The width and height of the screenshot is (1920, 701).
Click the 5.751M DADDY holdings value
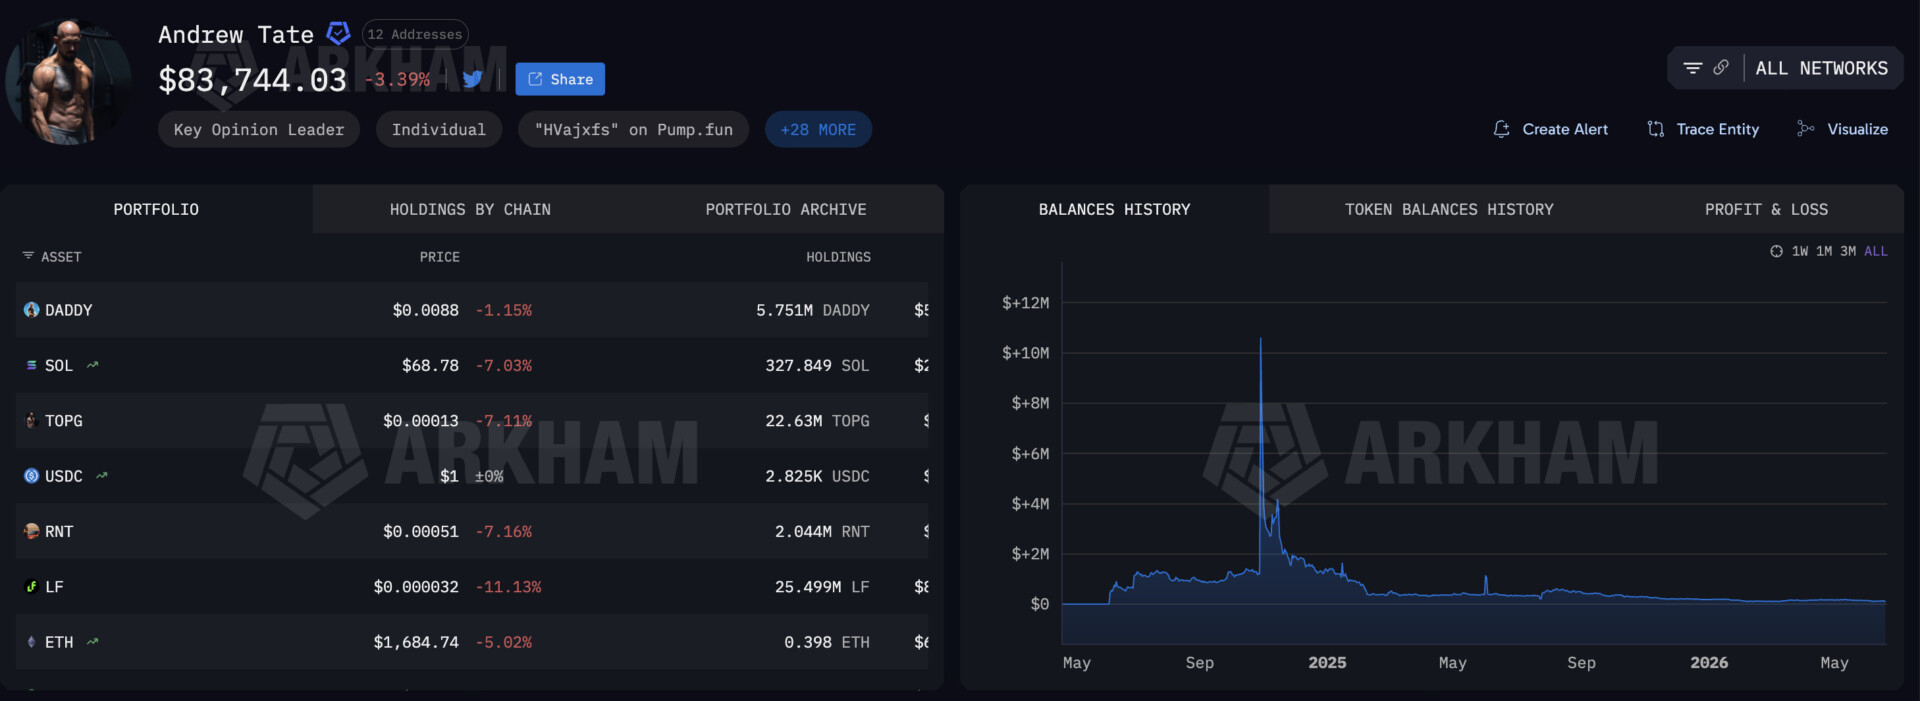coord(813,310)
